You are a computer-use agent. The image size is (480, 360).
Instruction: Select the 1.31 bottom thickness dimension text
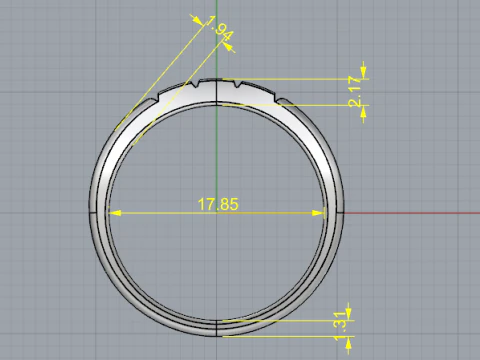(x=340, y=326)
